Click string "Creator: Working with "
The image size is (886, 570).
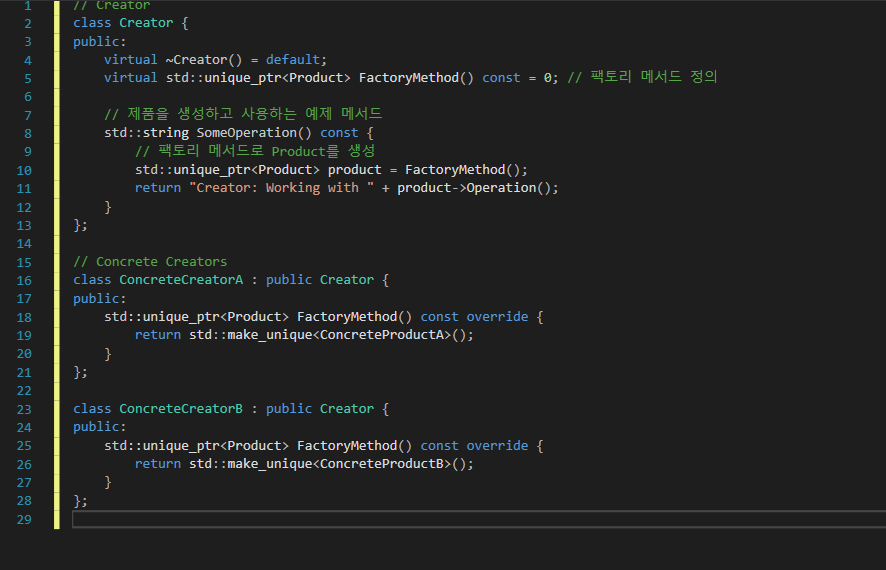(281, 188)
